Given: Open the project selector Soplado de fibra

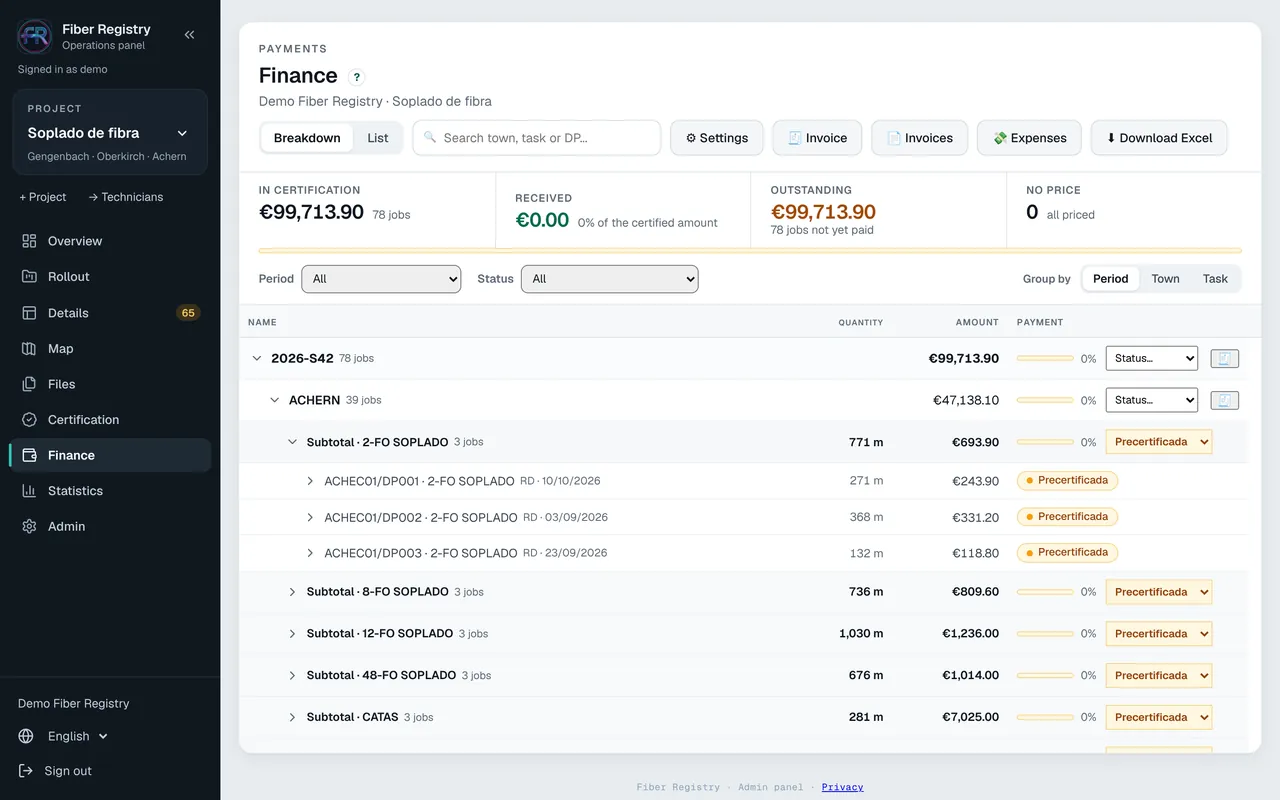Looking at the screenshot, I should pyautogui.click(x=109, y=133).
